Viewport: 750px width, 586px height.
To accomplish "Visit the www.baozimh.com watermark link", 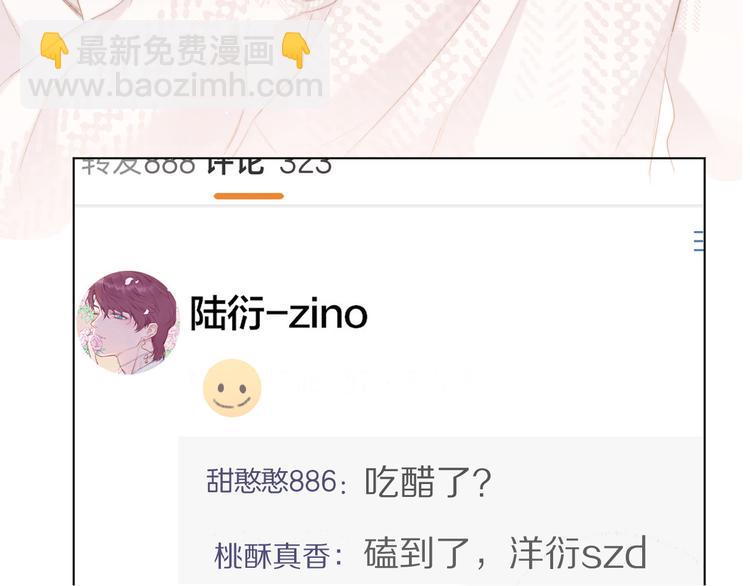I will pyautogui.click(x=176, y=86).
